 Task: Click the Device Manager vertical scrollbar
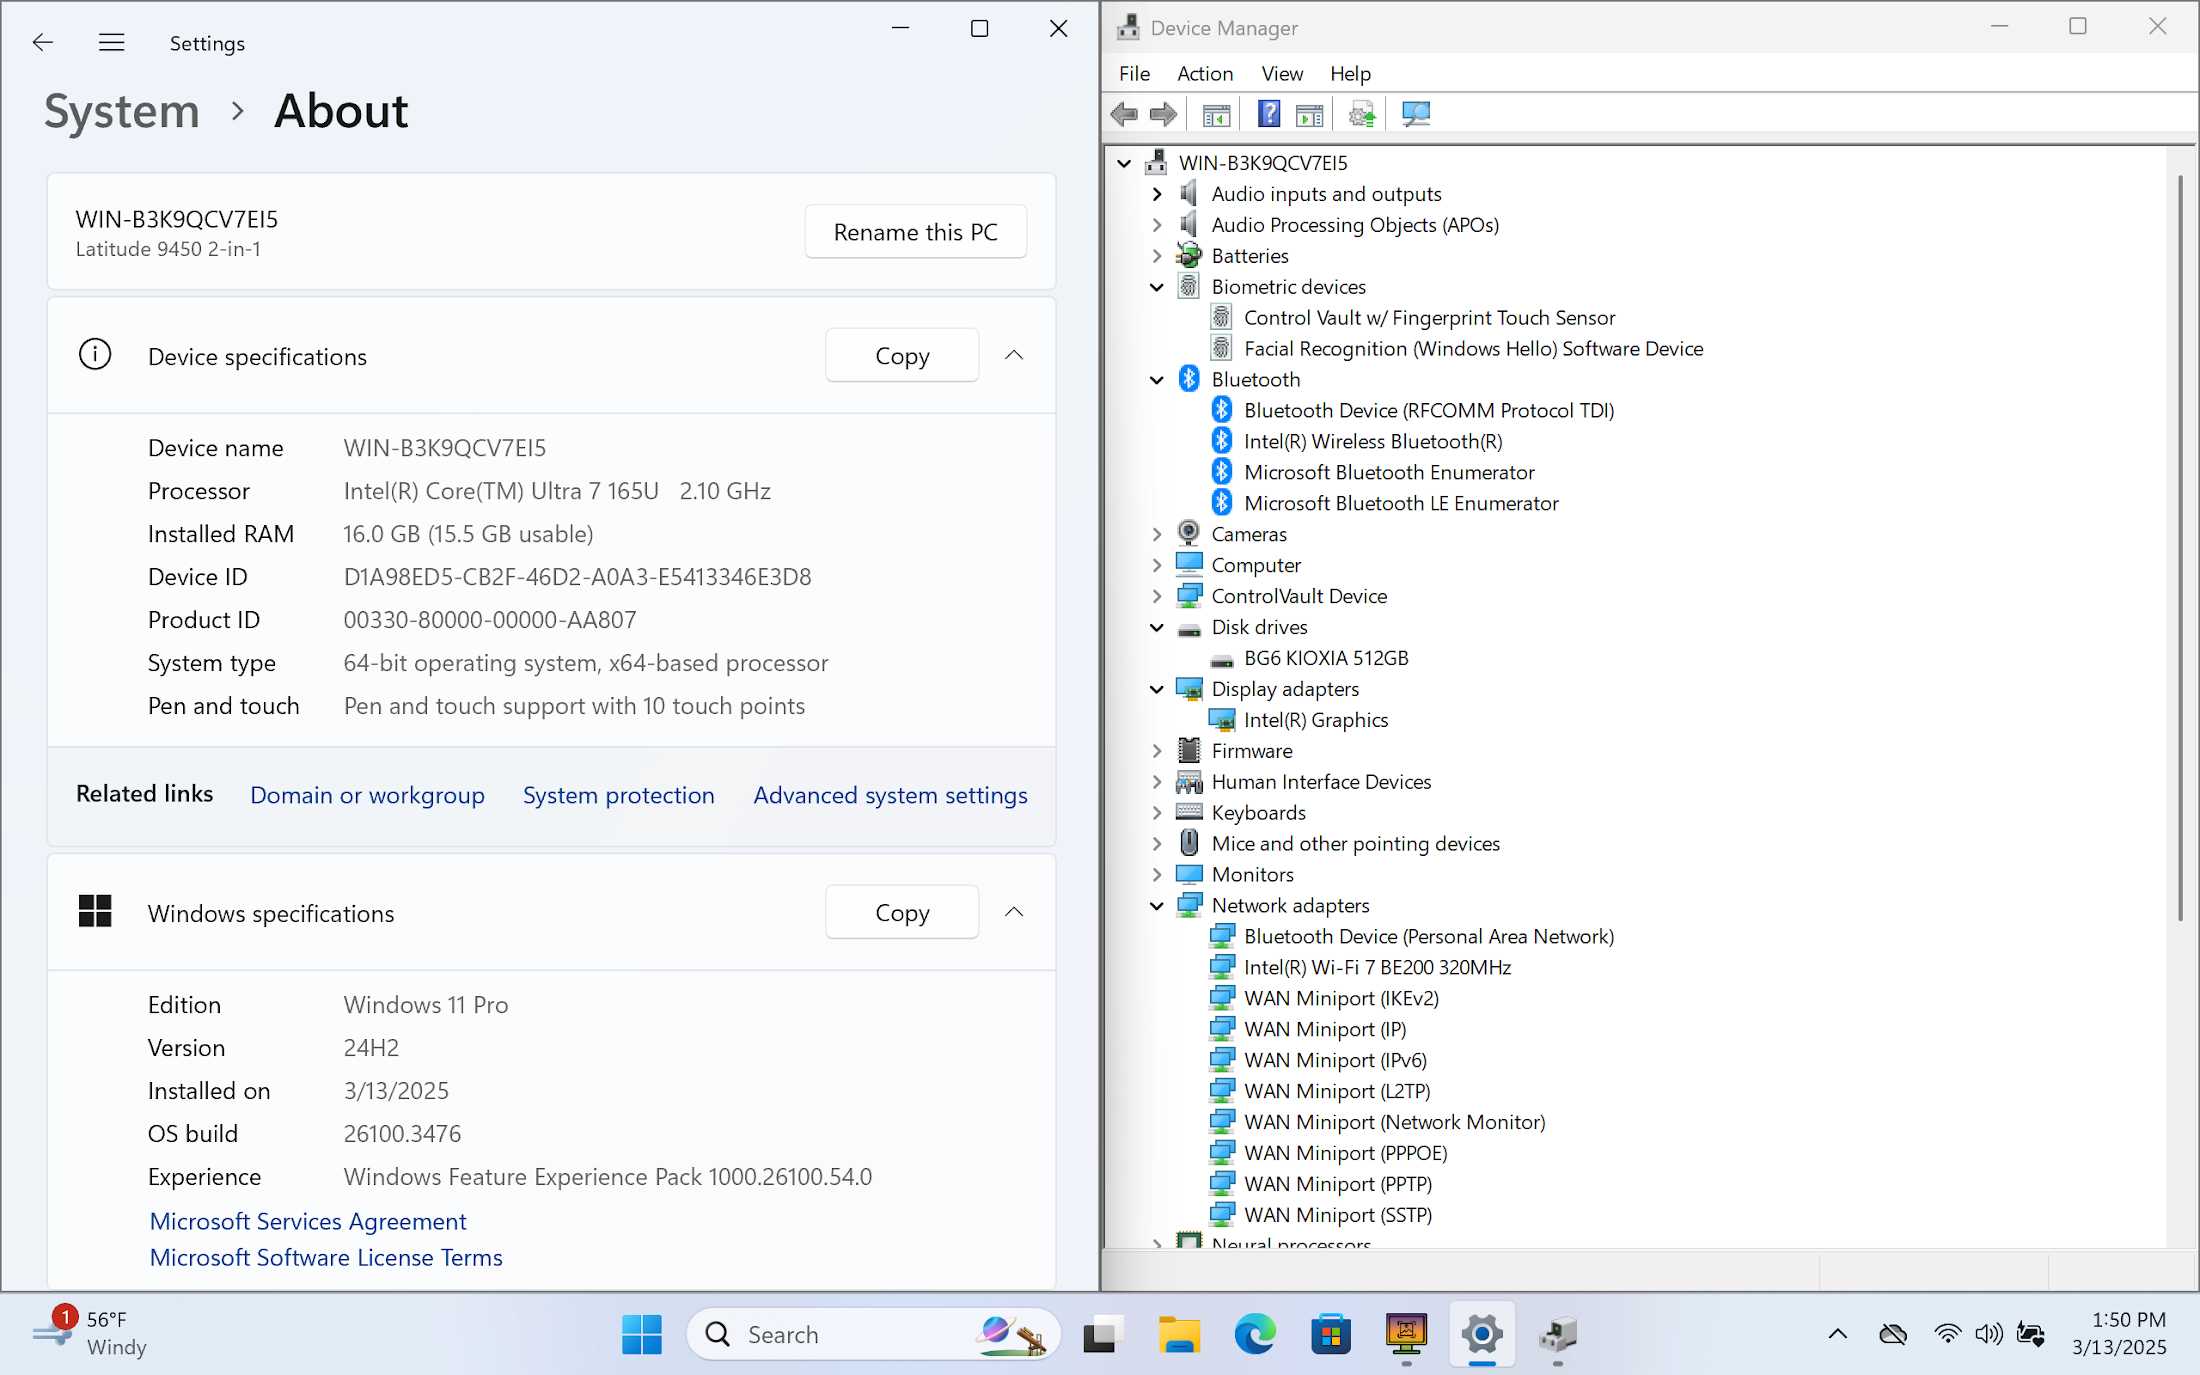click(x=2180, y=548)
